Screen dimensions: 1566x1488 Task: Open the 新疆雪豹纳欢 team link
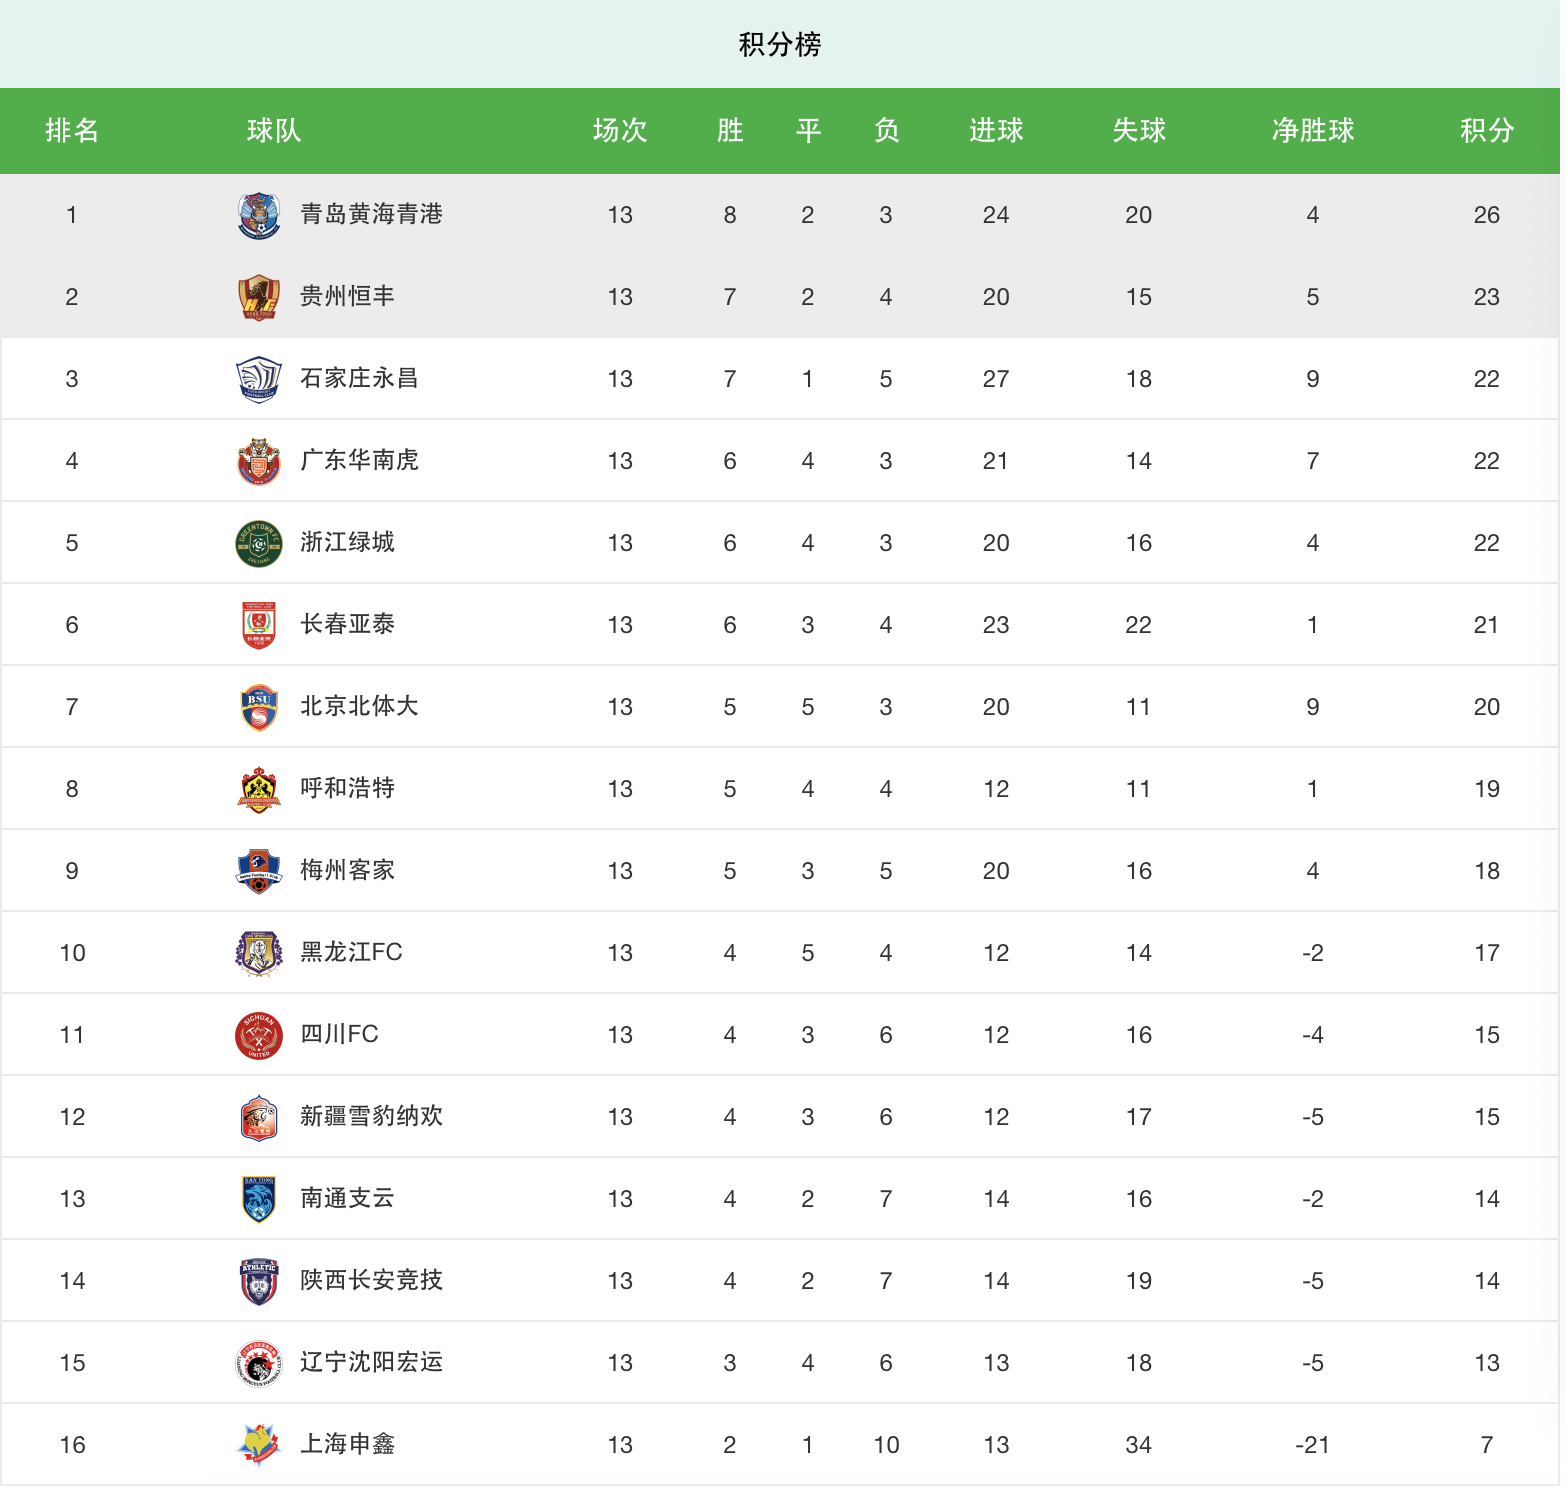[x=371, y=1116]
